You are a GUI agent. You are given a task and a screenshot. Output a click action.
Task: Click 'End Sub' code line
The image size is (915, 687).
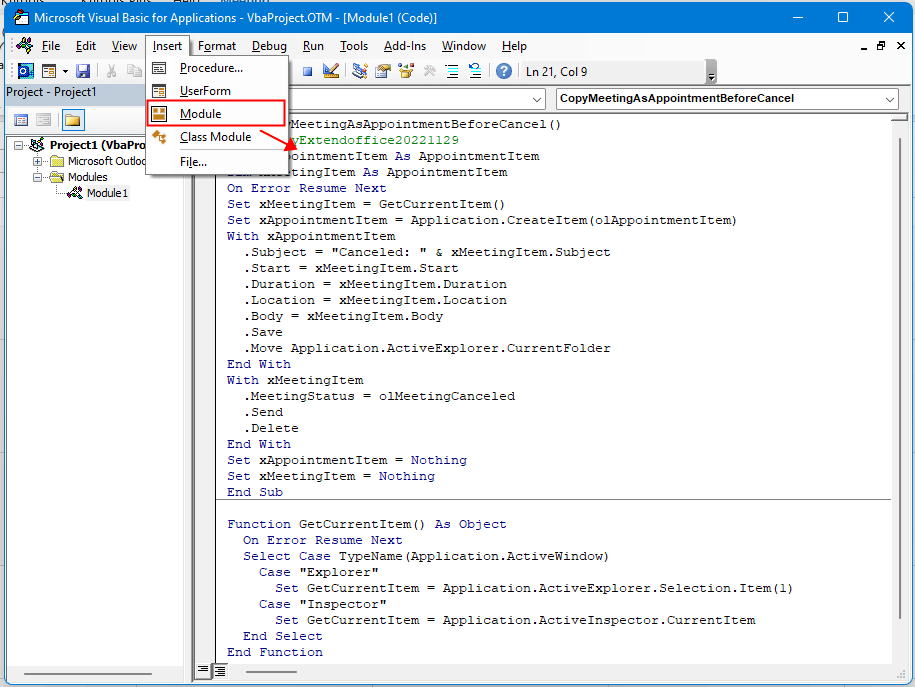click(x=255, y=492)
